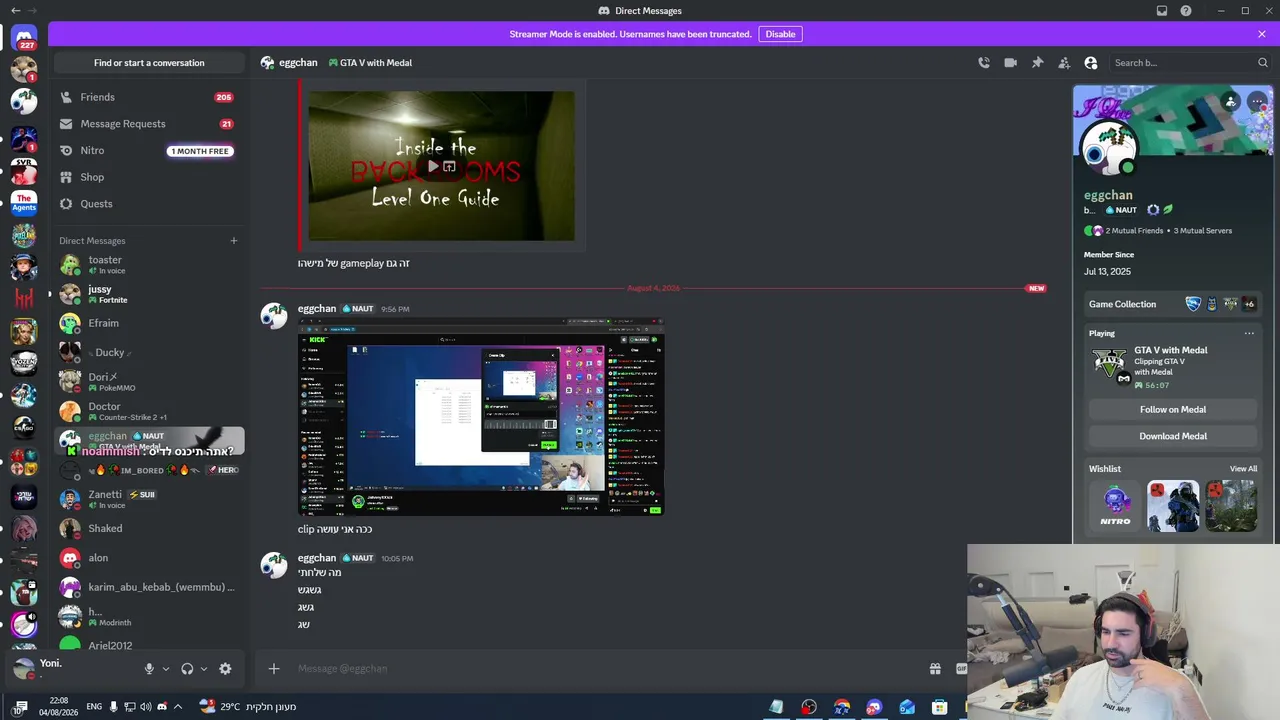Open more options on eggchan's profile banner
Image resolution: width=1280 pixels, height=720 pixels.
pos(1257,101)
